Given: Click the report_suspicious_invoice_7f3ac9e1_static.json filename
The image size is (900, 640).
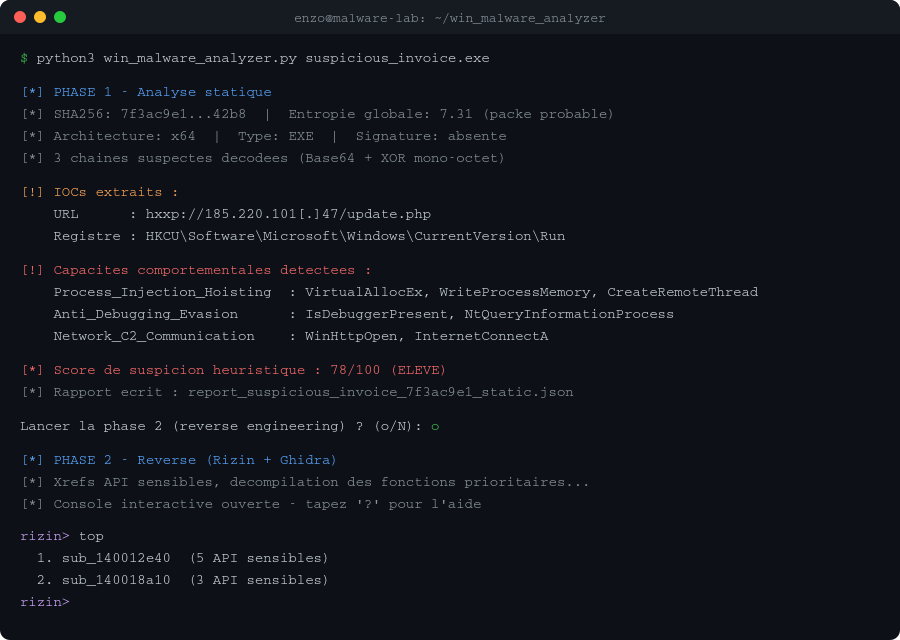Looking at the screenshot, I should pos(381,392).
